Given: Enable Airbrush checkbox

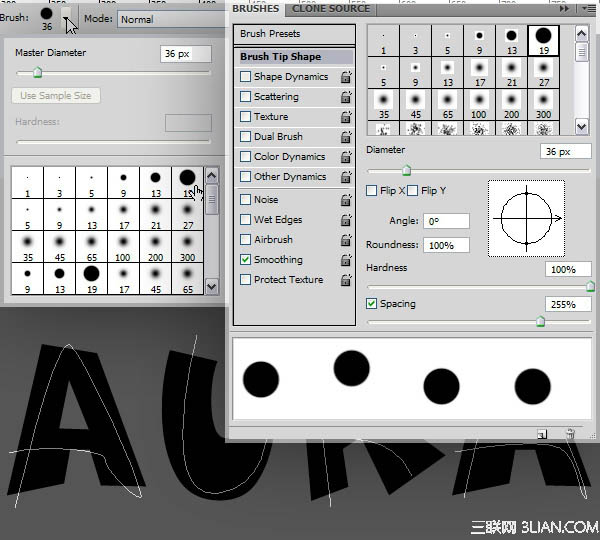Looking at the screenshot, I should [245, 240].
